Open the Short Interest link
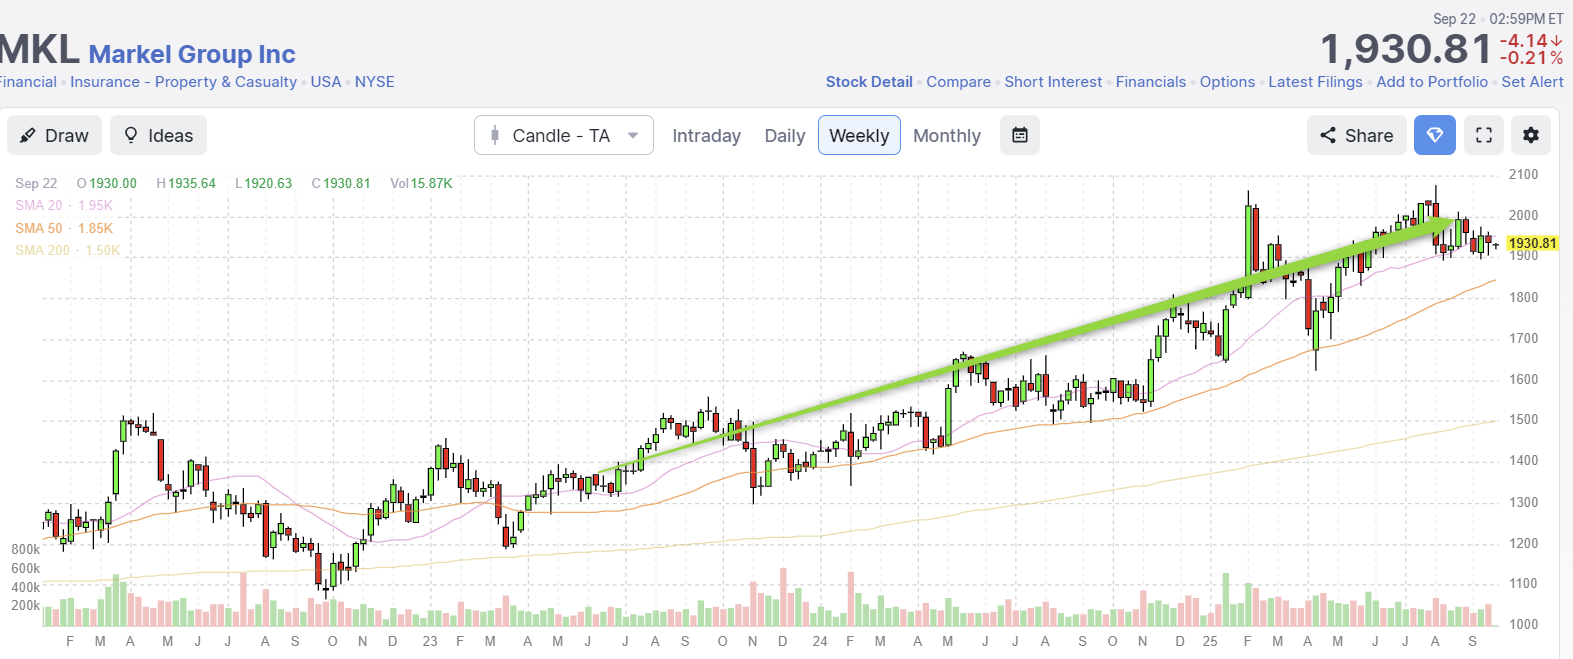Screen dimensions: 1573x659 click(1053, 82)
